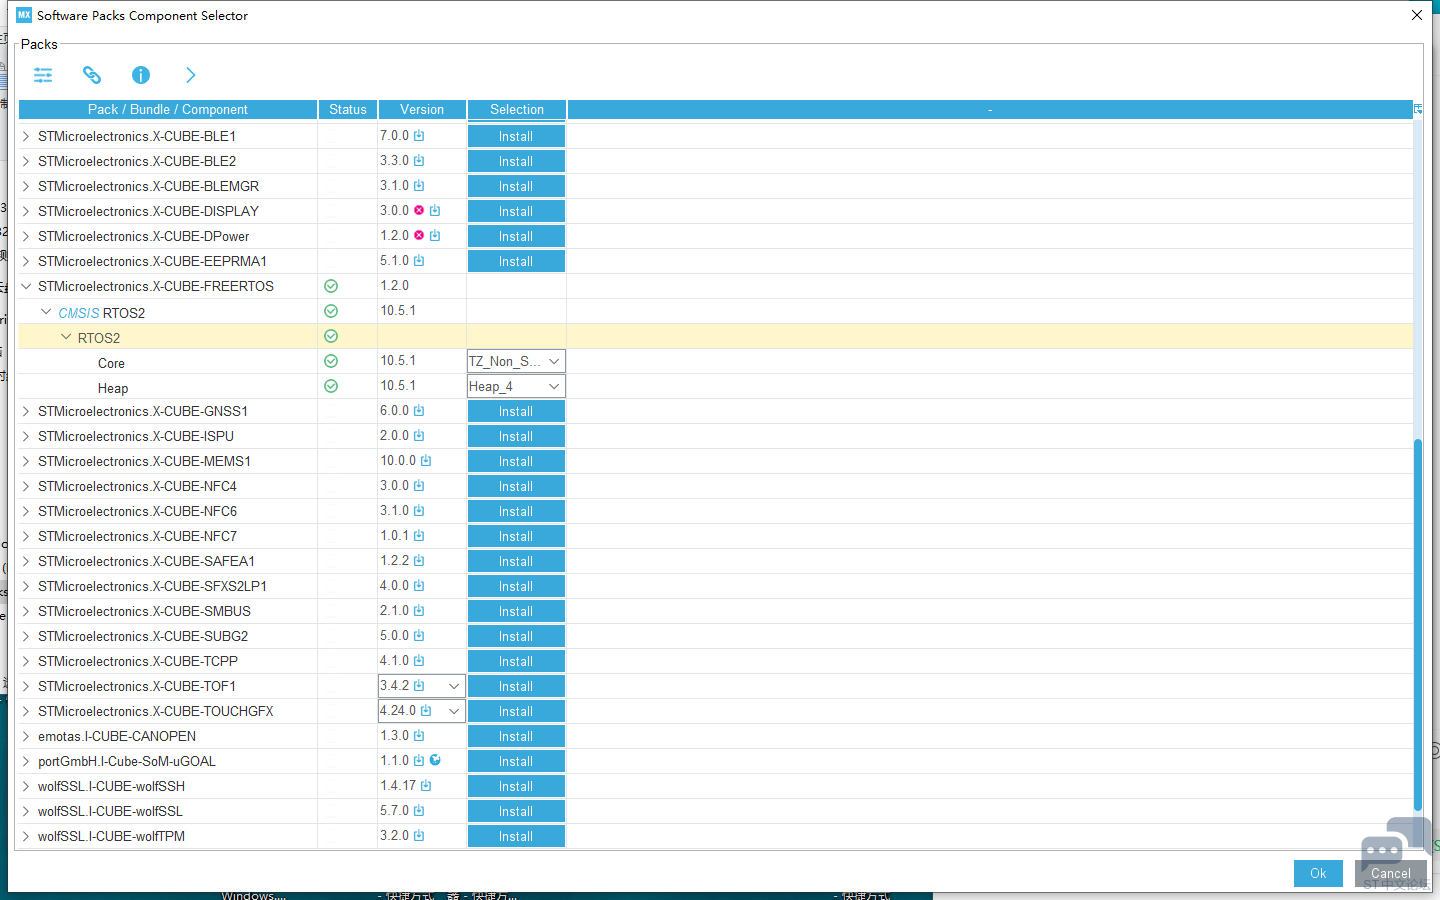Select the Heap component row label
The height and width of the screenshot is (900, 1440).
[113, 388]
